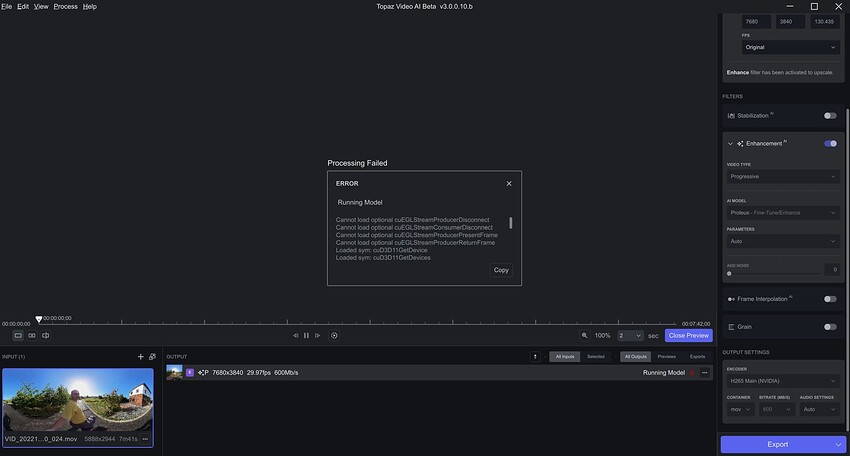Click the select-all inputs icon beside plus
This screenshot has height=456, width=850.
[x=152, y=357]
